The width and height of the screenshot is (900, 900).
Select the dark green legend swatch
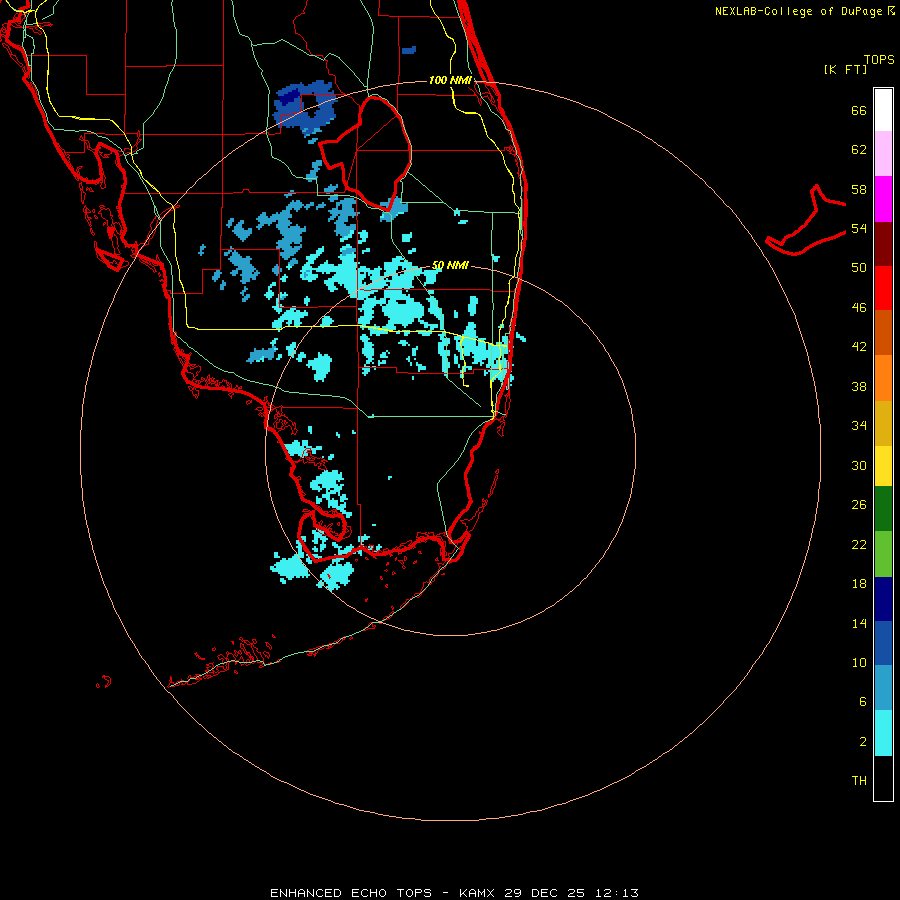pyautogui.click(x=883, y=509)
